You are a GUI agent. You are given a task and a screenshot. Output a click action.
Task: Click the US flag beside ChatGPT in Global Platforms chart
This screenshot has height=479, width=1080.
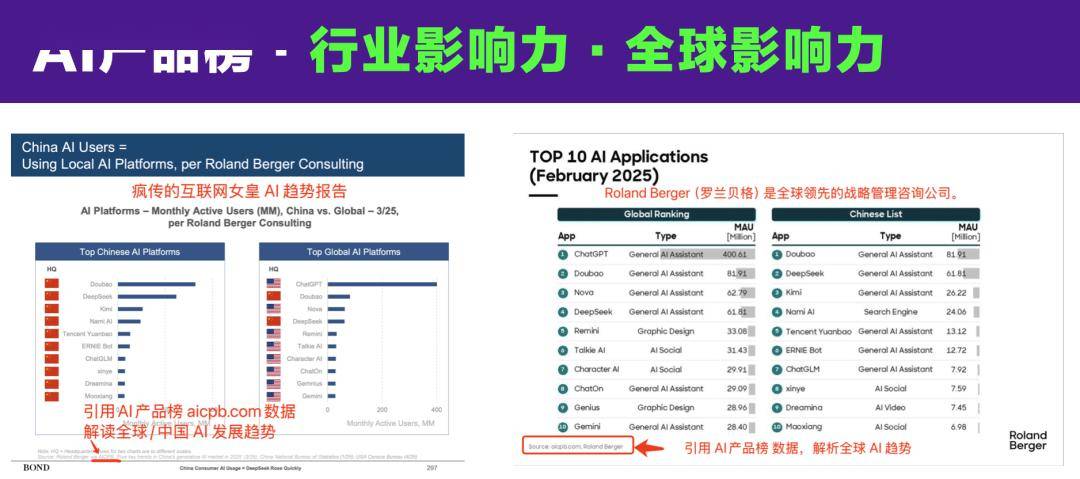pyautogui.click(x=273, y=284)
